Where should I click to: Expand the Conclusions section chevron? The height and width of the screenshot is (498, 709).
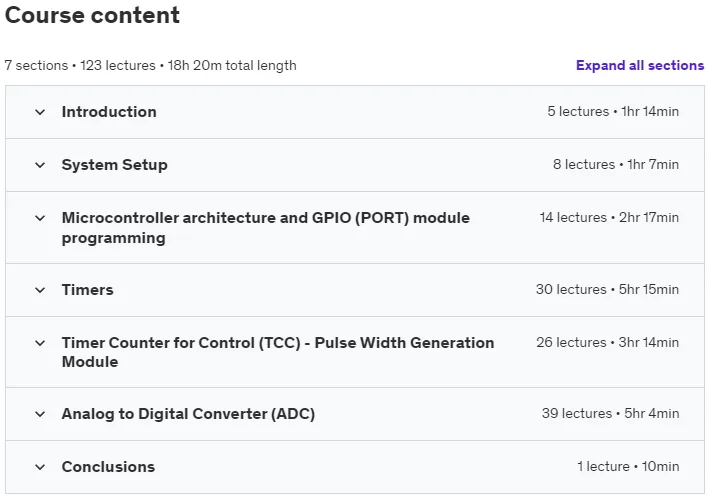coord(40,467)
